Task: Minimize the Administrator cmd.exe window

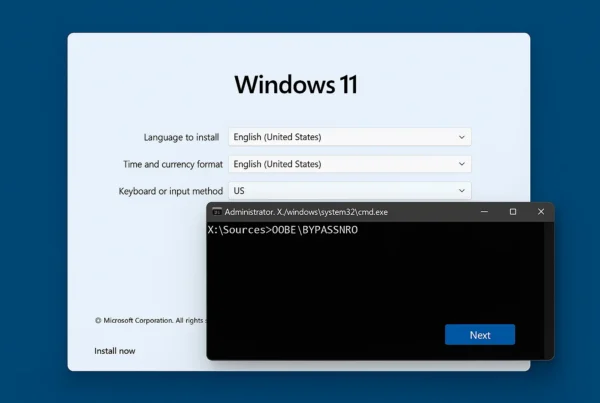Action: (484, 212)
